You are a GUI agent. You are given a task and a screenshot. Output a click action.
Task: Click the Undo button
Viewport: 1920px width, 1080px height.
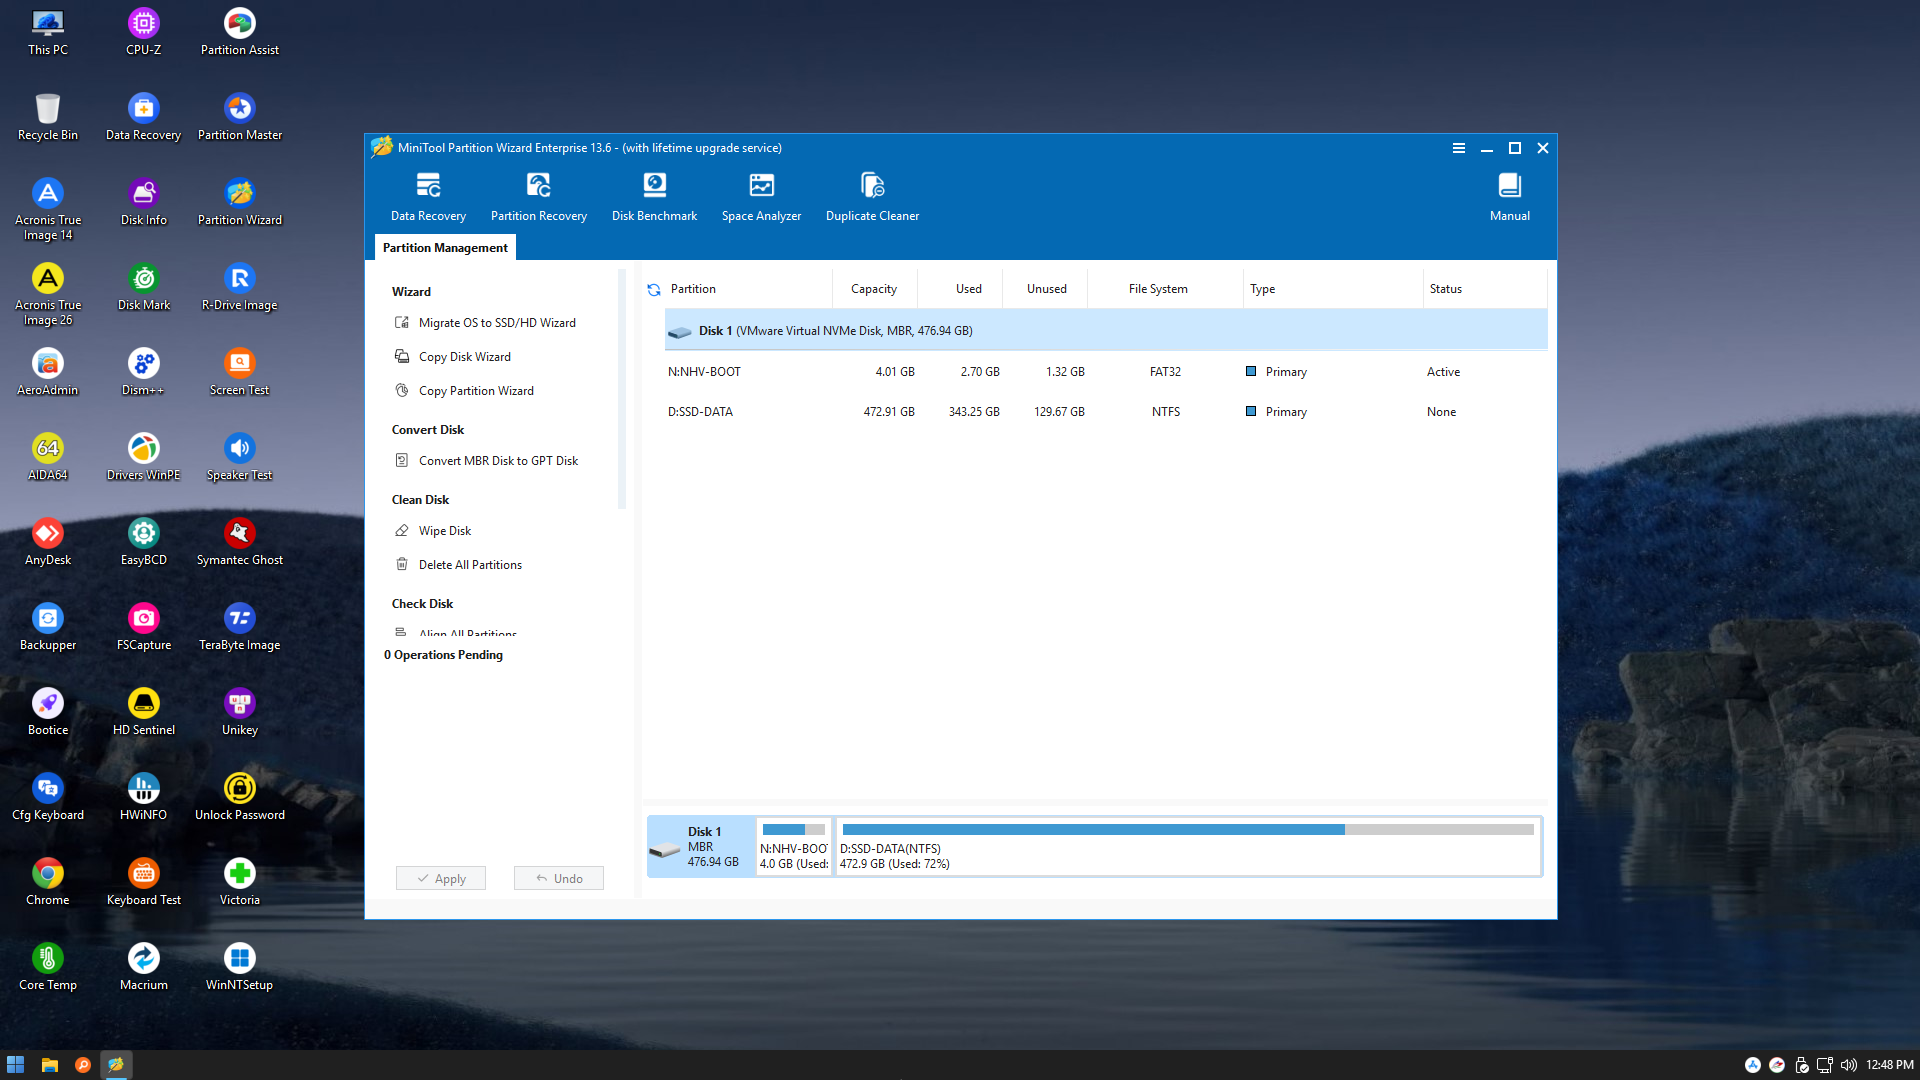(559, 878)
